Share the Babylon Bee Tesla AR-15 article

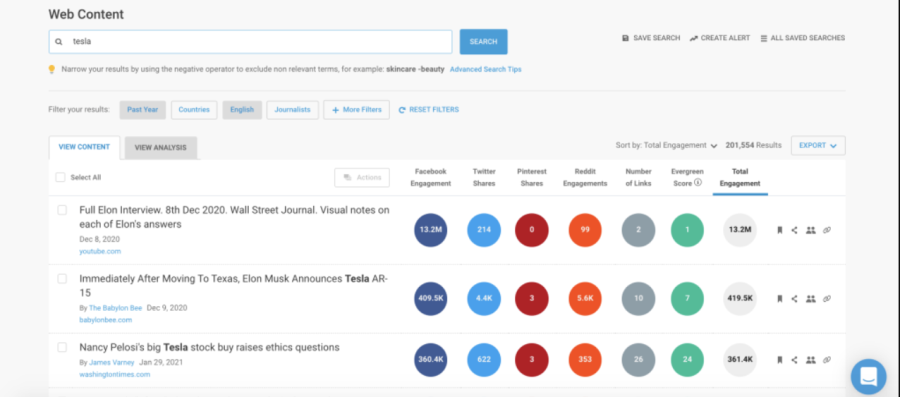794,299
